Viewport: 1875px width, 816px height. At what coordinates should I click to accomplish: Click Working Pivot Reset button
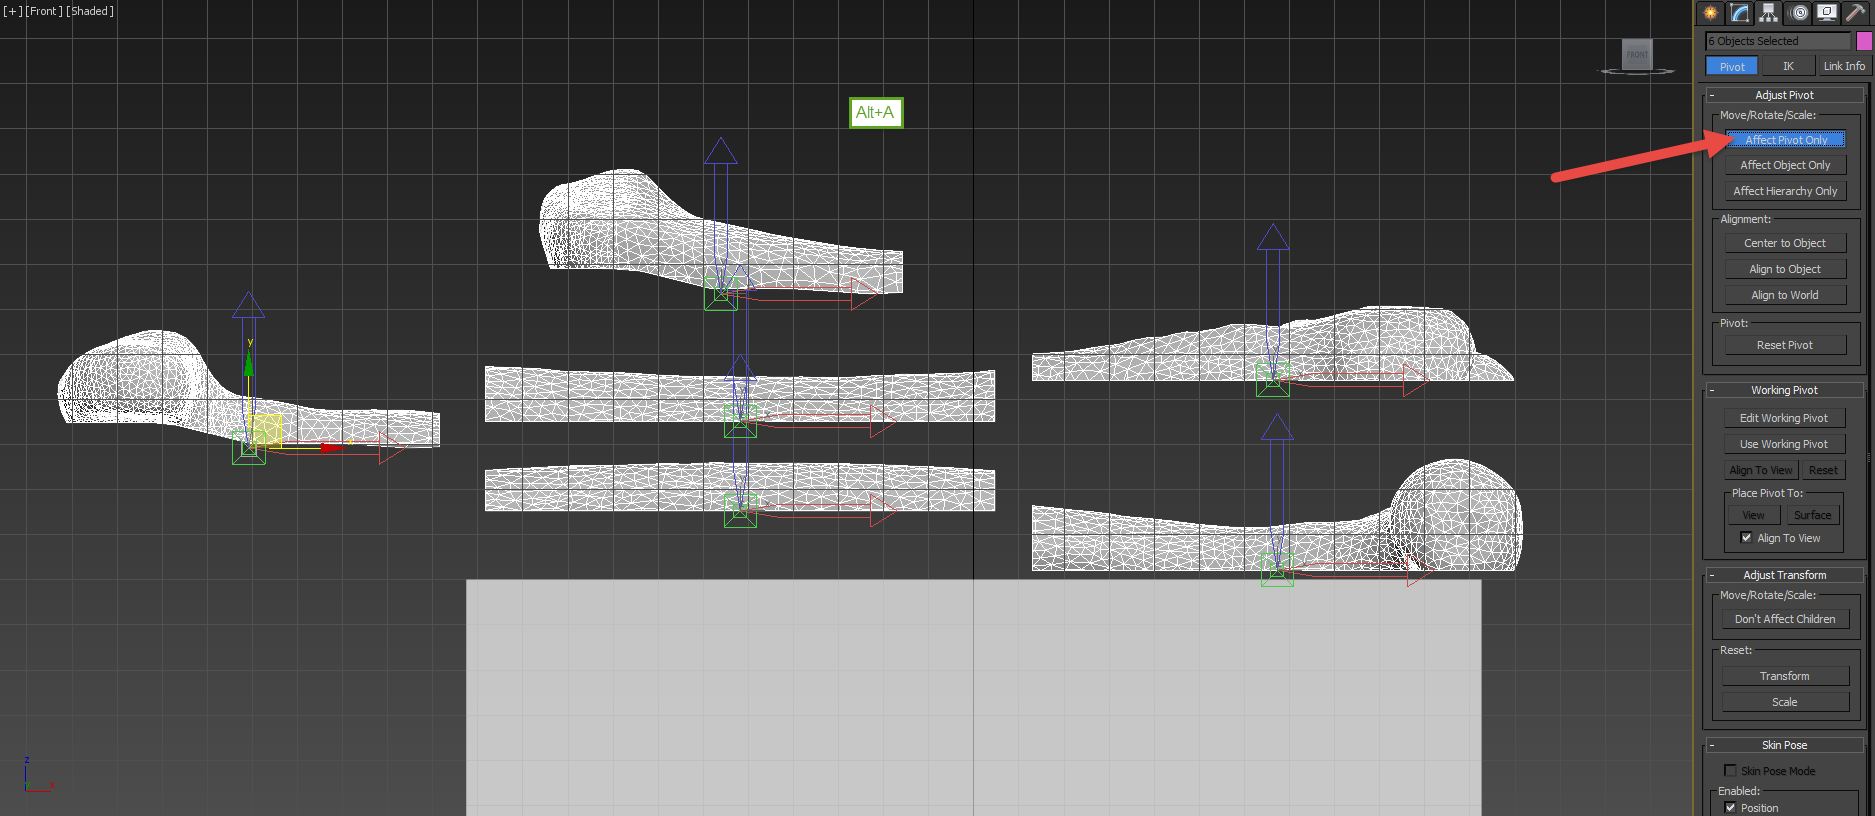1823,470
